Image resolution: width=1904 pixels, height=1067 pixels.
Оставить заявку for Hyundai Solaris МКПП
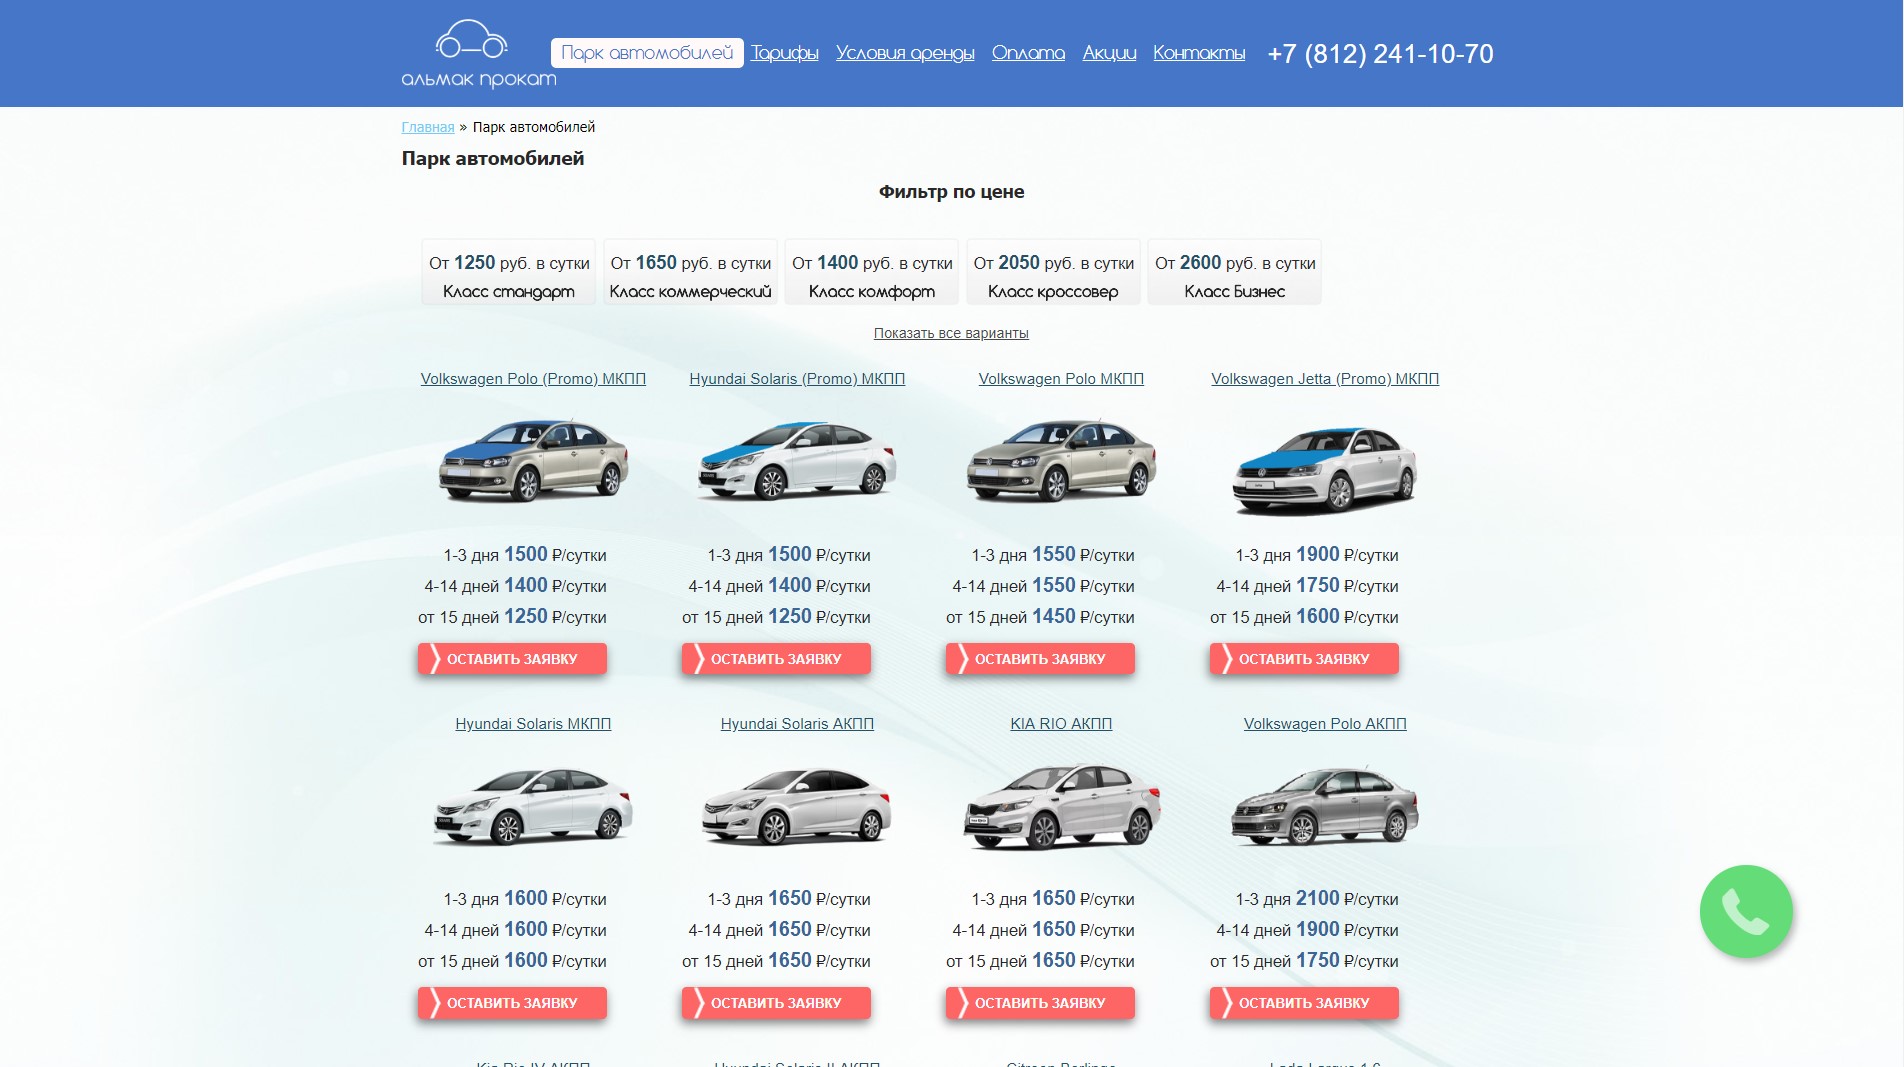pyautogui.click(x=512, y=1003)
